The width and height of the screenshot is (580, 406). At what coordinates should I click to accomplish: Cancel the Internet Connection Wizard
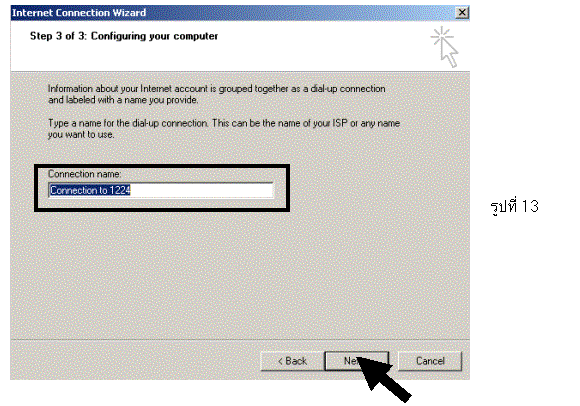point(430,361)
